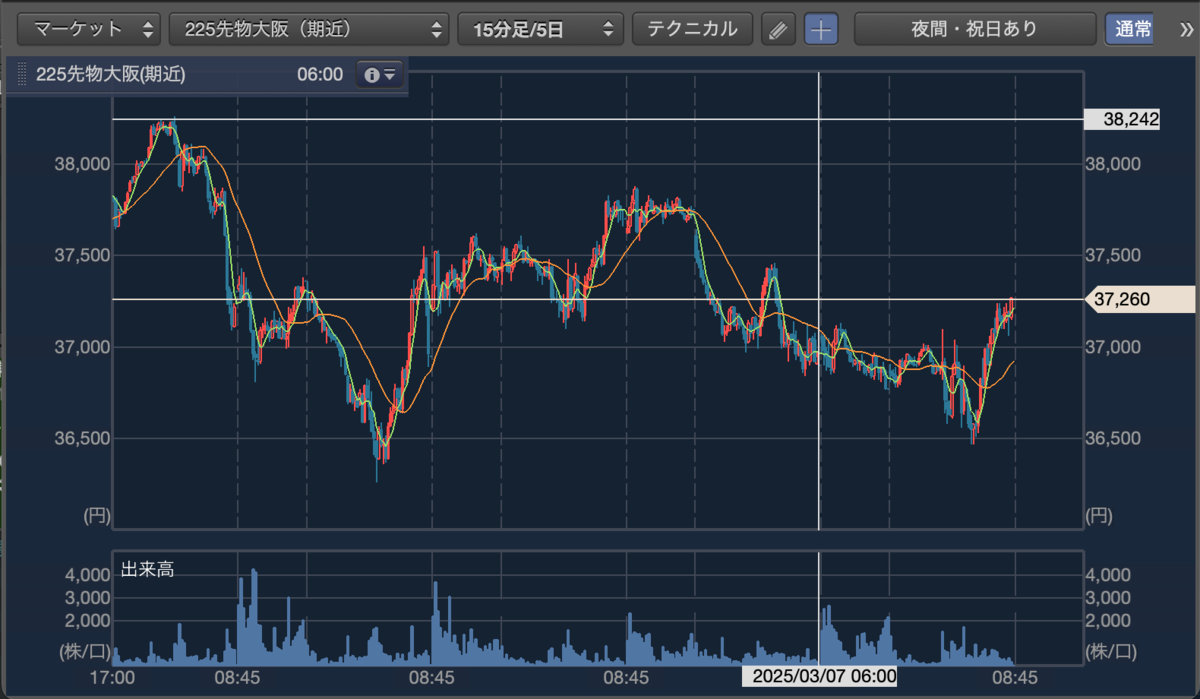Screen dimensions: 1200x699
Task: Open the テクニカル settings button
Action: pos(692,29)
